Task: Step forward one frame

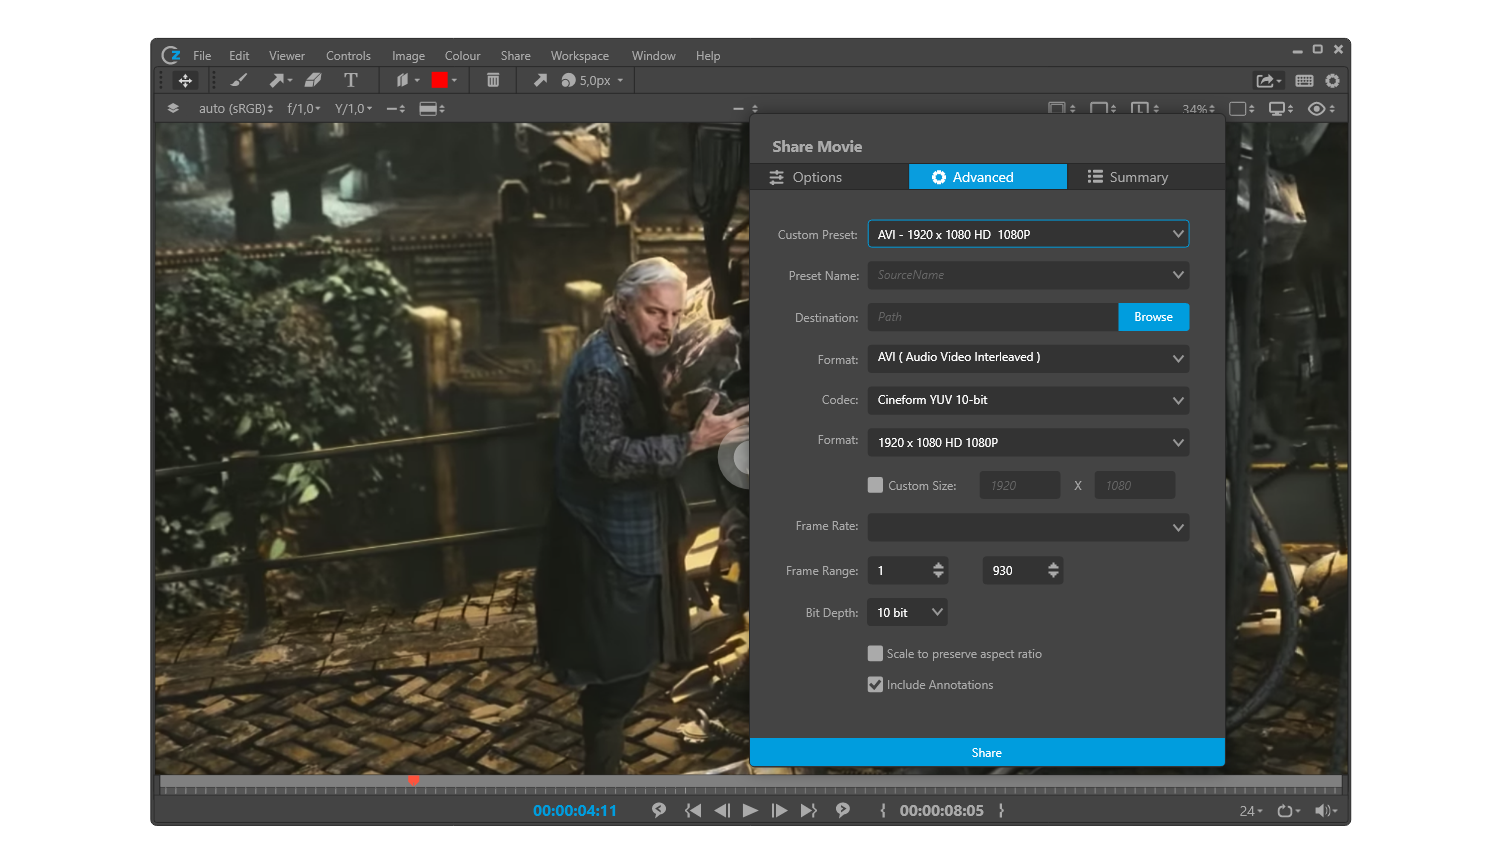Action: click(779, 811)
